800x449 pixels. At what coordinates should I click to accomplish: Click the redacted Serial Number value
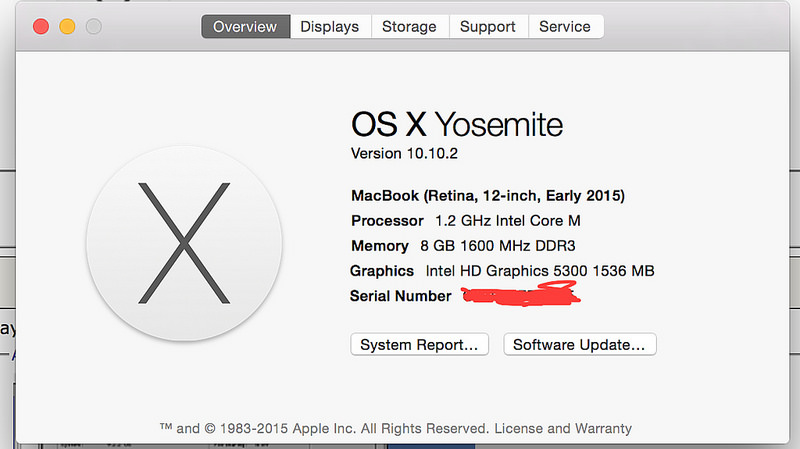point(520,295)
